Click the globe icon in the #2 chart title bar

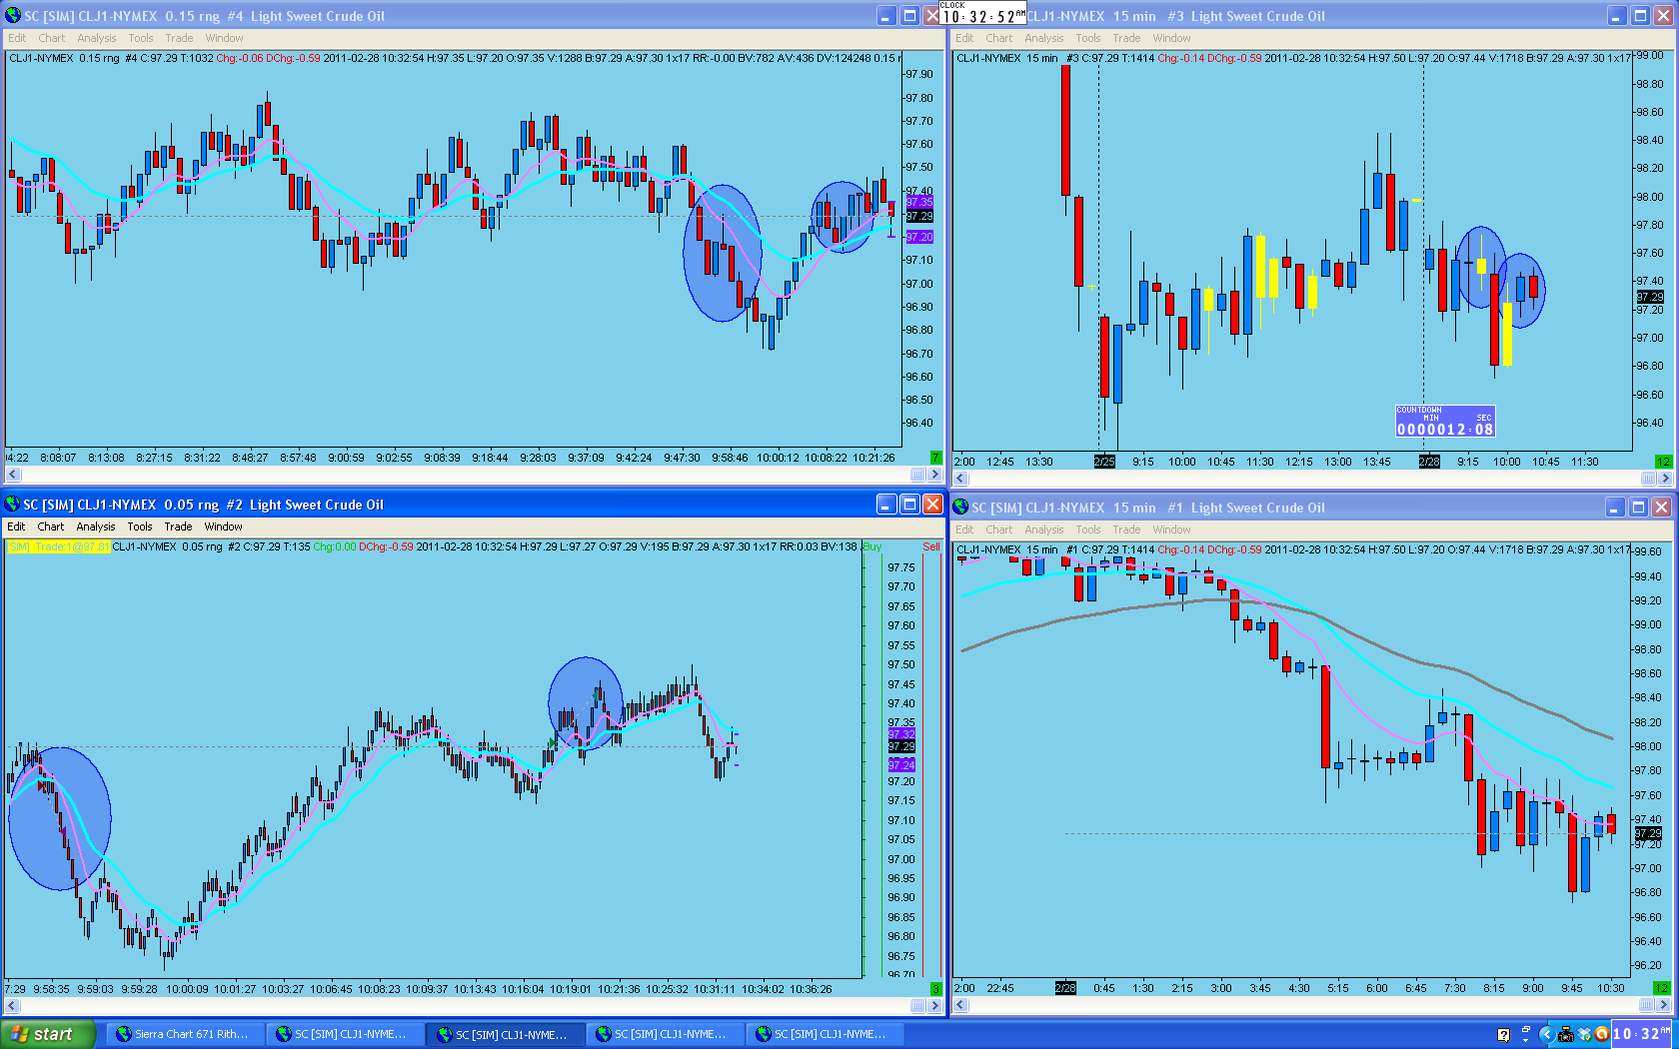coord(12,504)
